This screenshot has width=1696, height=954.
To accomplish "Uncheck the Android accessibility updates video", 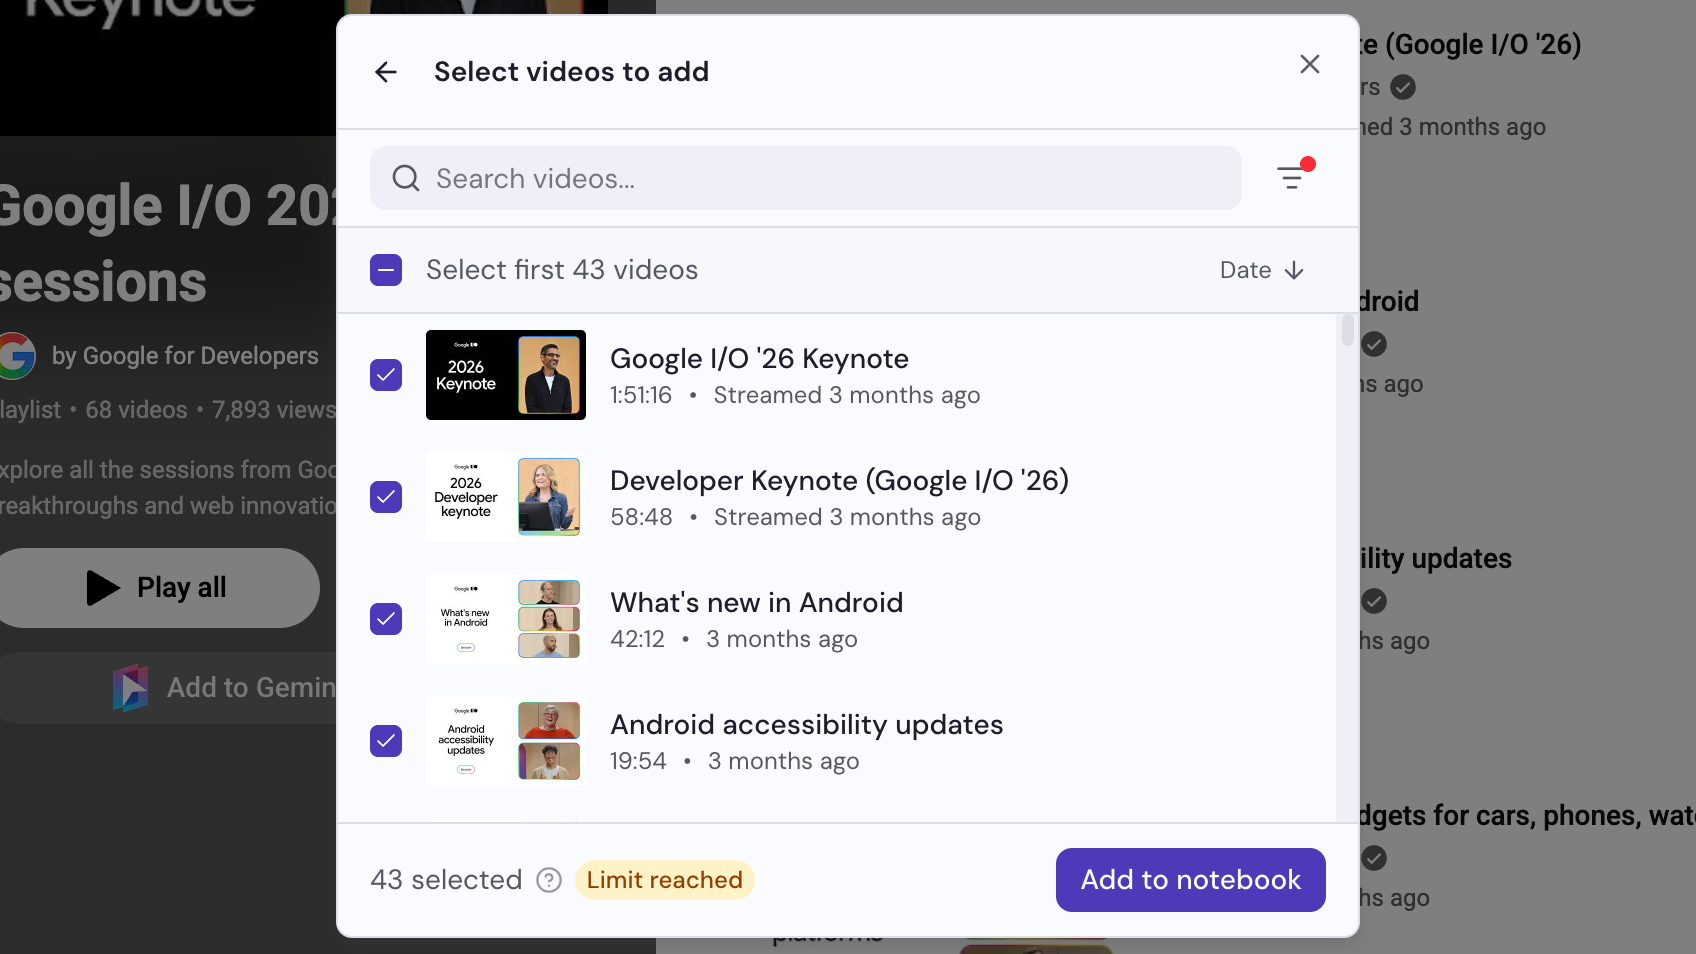I will point(386,741).
